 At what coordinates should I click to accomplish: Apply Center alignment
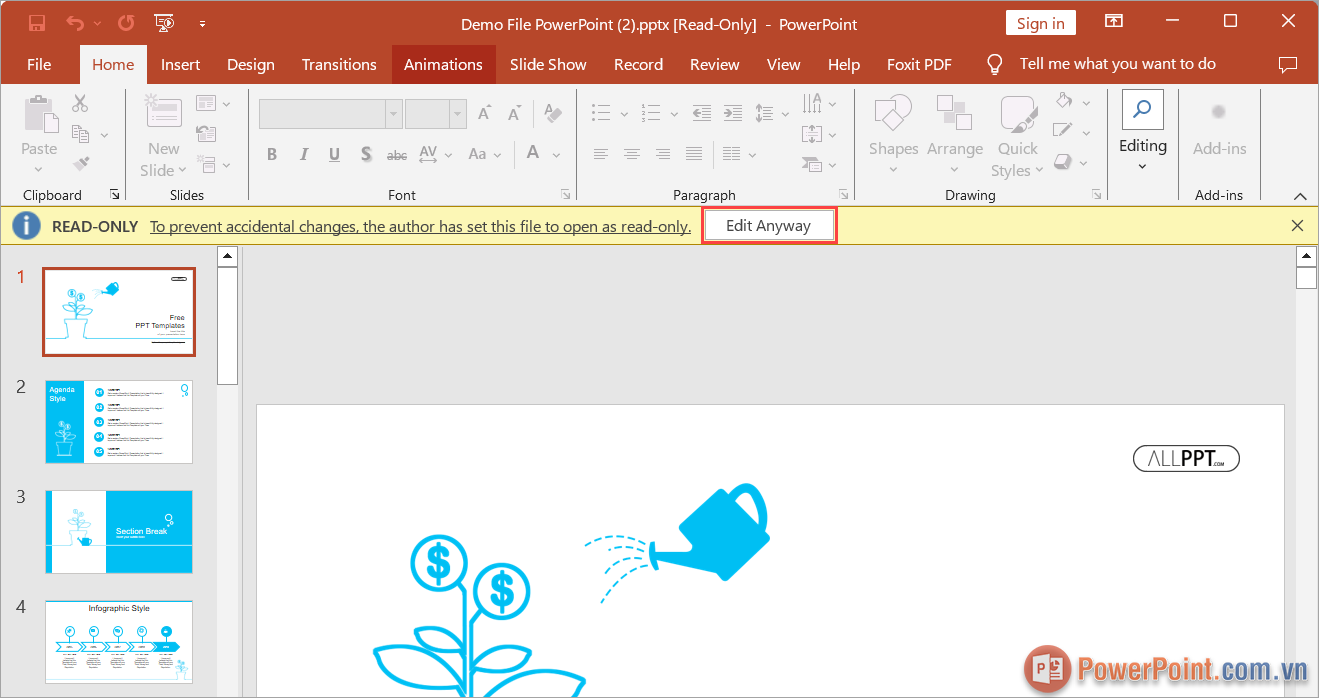(631, 153)
